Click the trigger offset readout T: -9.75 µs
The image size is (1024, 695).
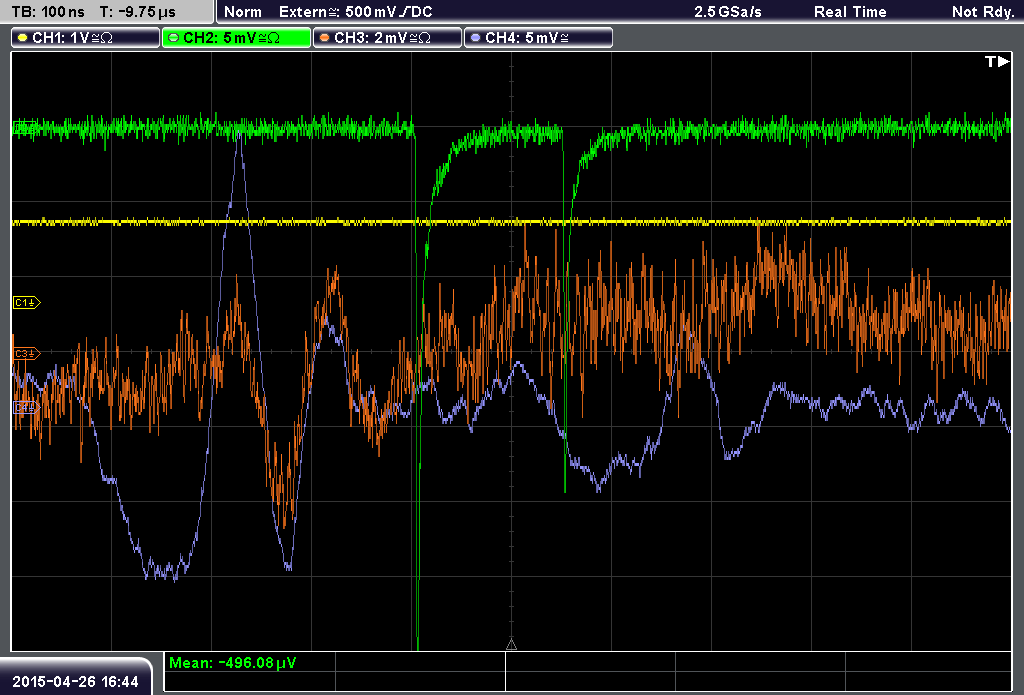(x=138, y=12)
